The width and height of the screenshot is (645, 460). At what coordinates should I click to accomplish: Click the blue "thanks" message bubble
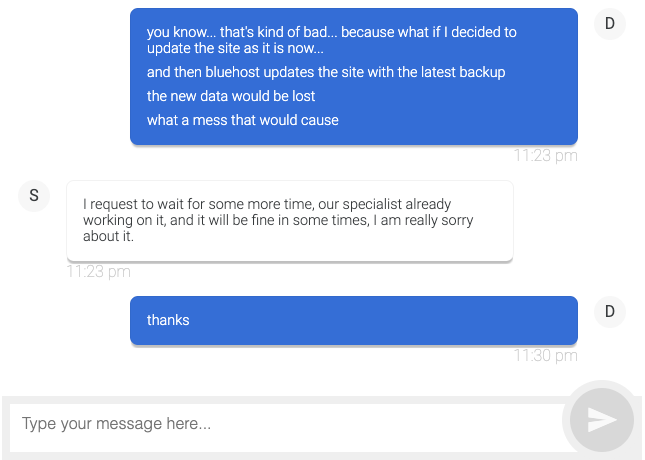tap(354, 320)
